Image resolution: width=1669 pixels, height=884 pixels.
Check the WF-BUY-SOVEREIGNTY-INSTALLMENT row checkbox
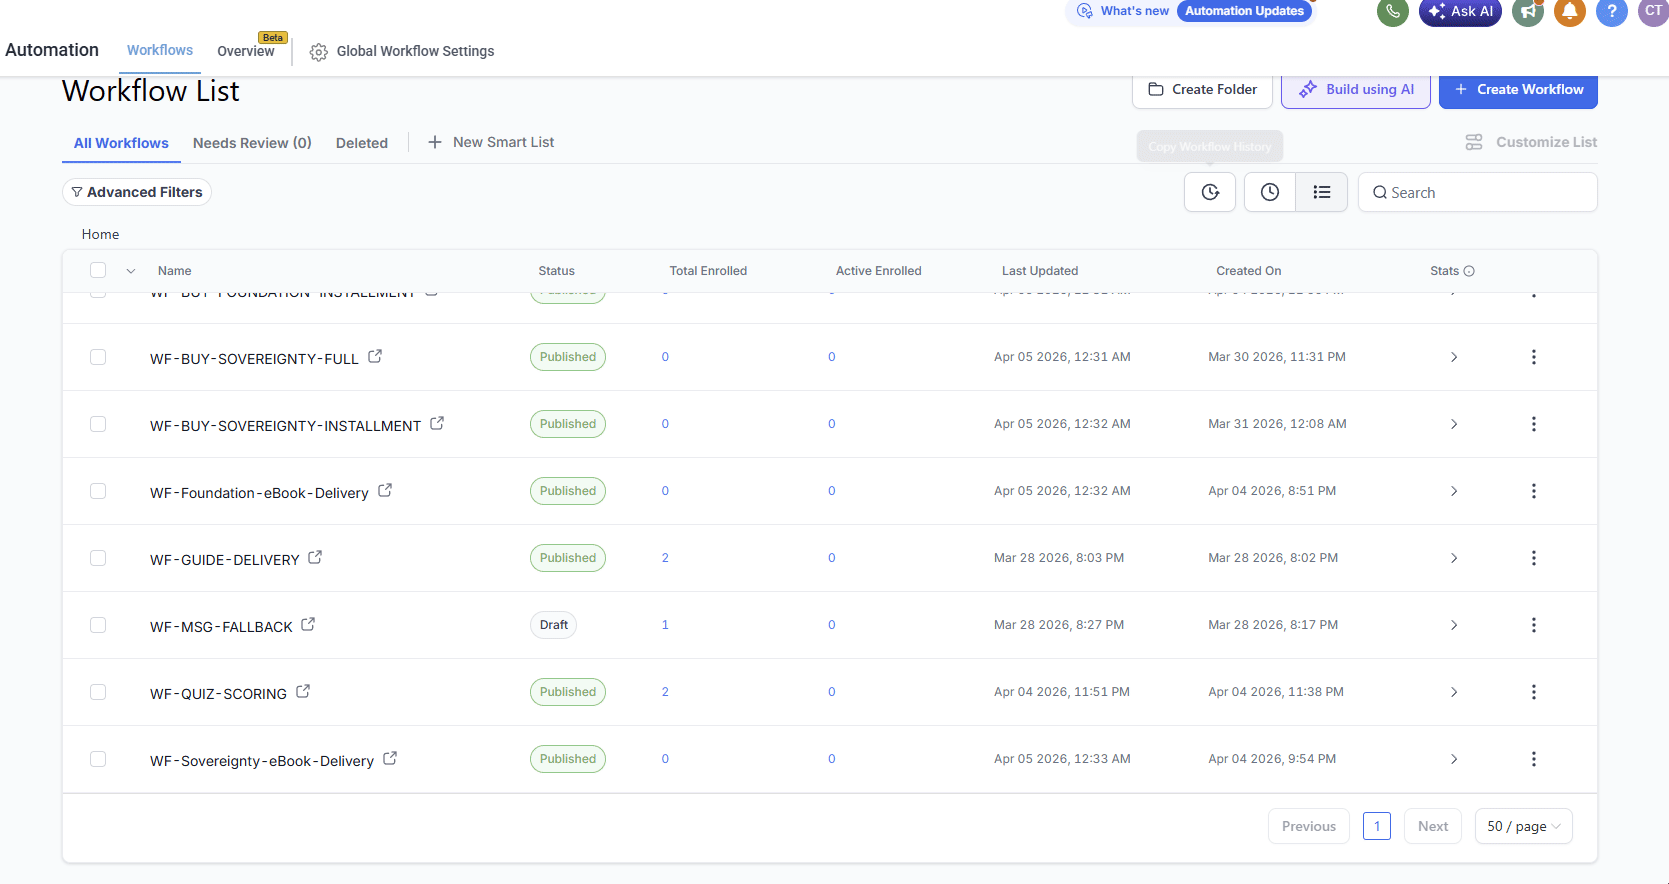(98, 424)
